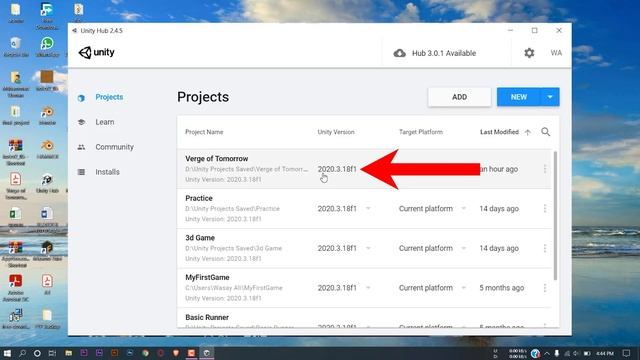Open the Target Platform dropdown for MyFirstGame
Screen dimensions: 640x360
(x=463, y=288)
